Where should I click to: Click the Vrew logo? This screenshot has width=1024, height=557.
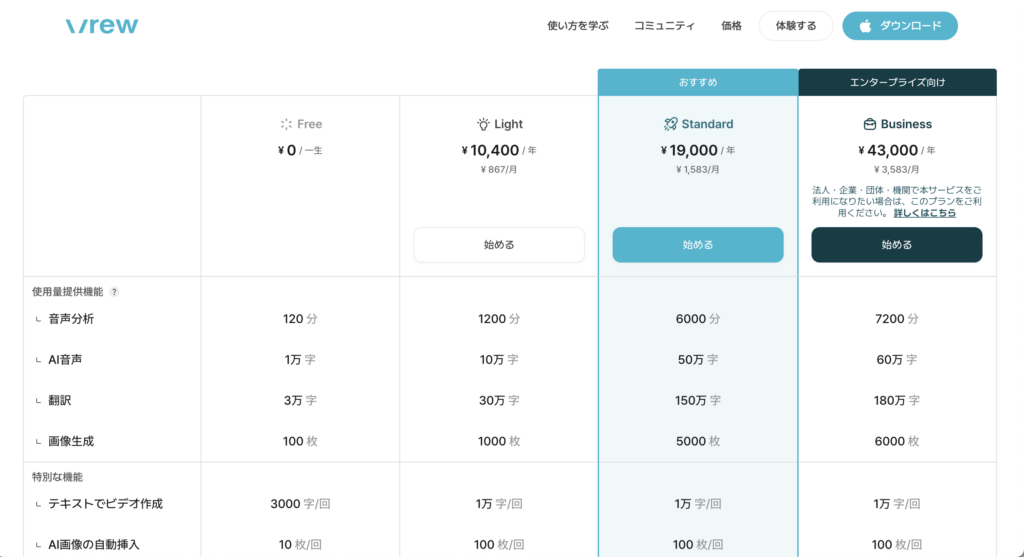pos(102,26)
